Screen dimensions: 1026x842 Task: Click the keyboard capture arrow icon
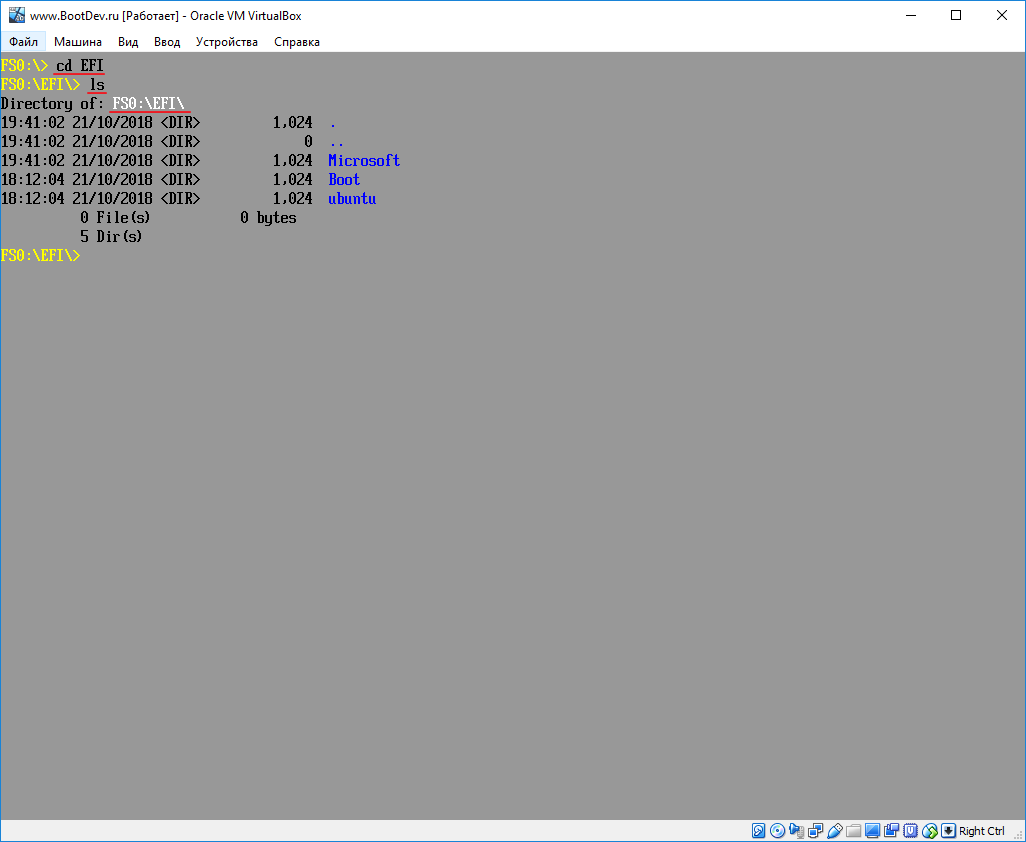pyautogui.click(x=948, y=831)
